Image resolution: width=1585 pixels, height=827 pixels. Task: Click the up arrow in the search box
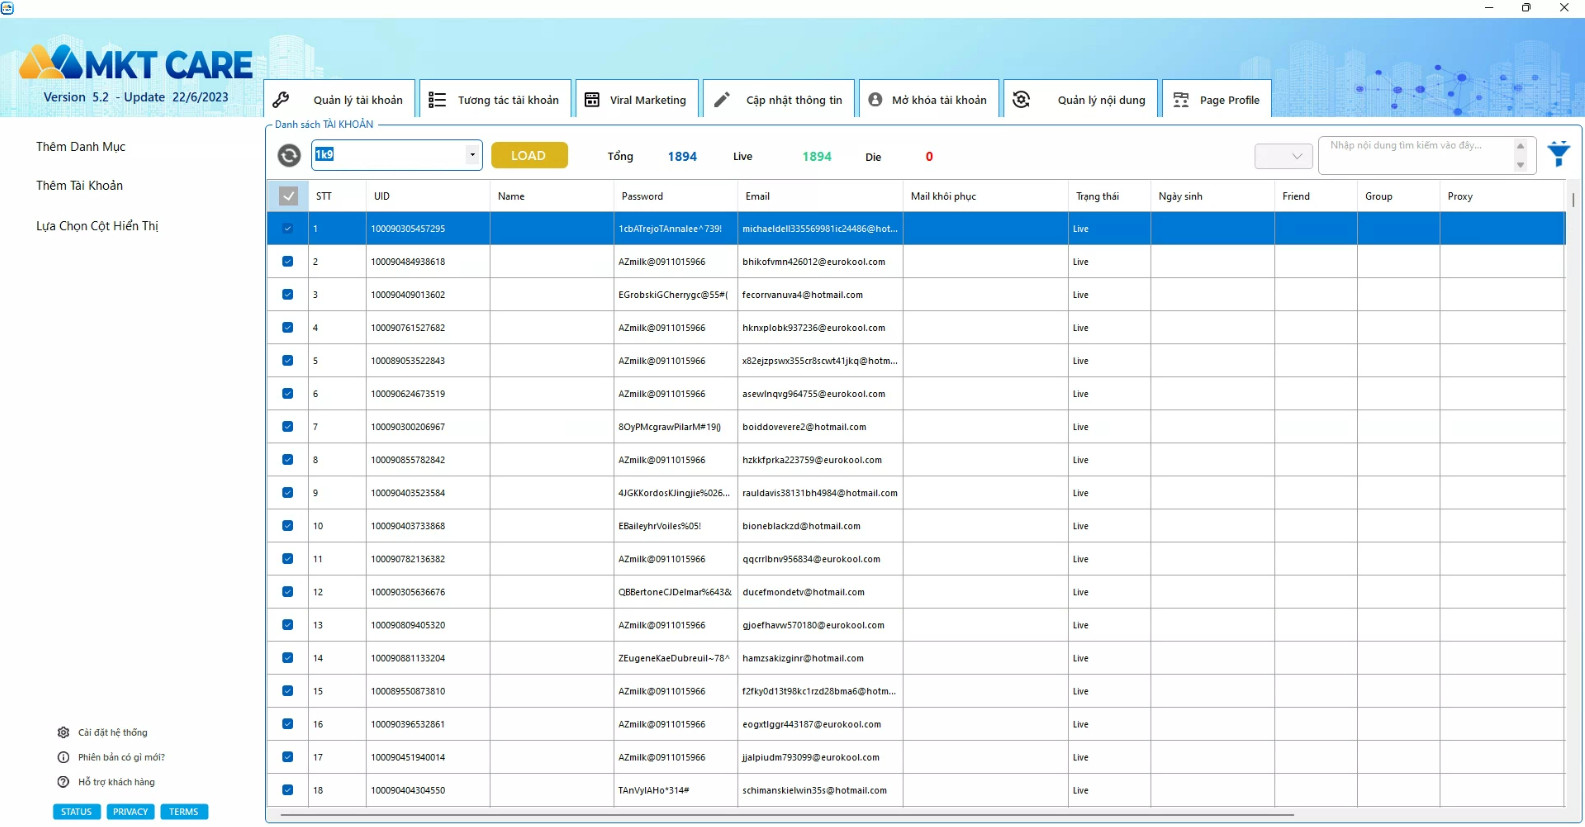click(1520, 146)
